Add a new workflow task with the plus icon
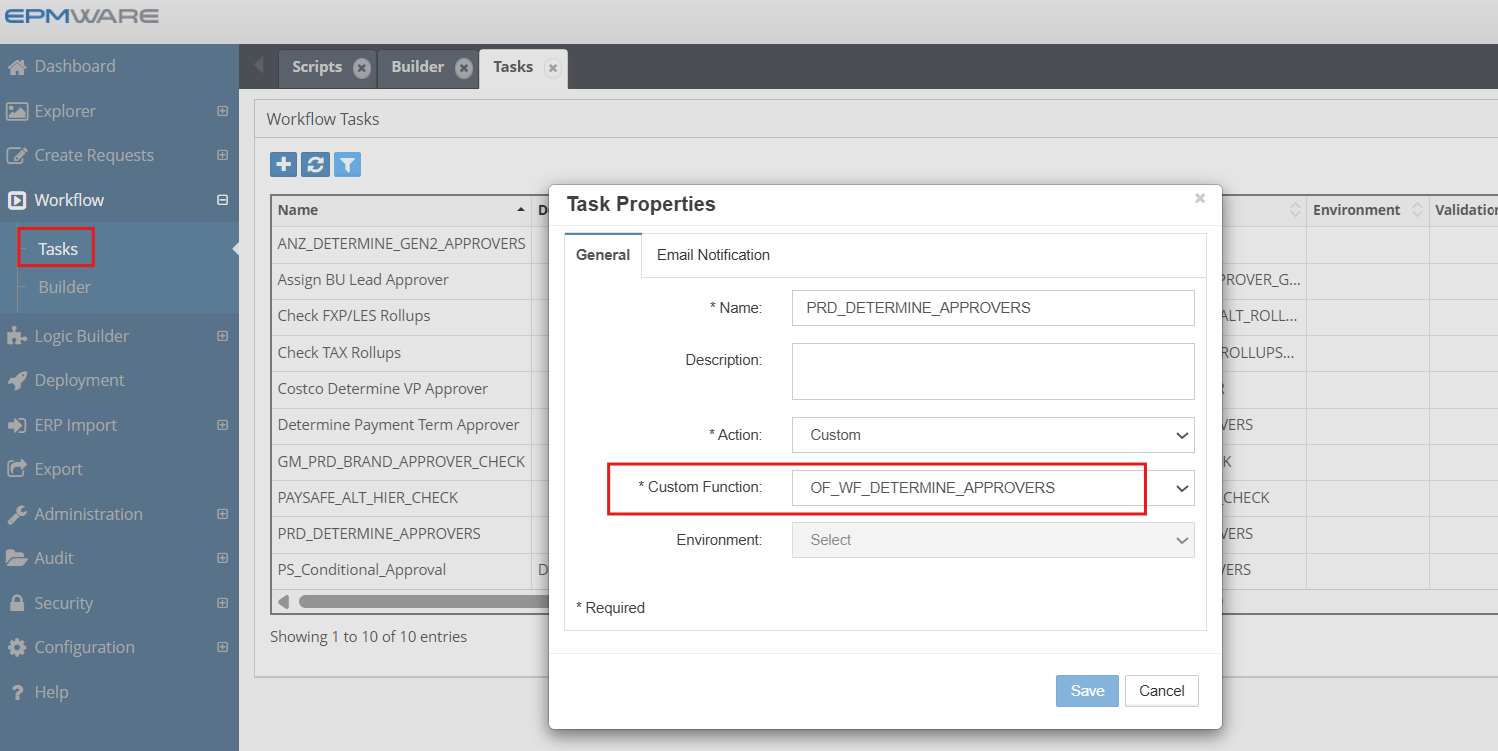 click(281, 163)
